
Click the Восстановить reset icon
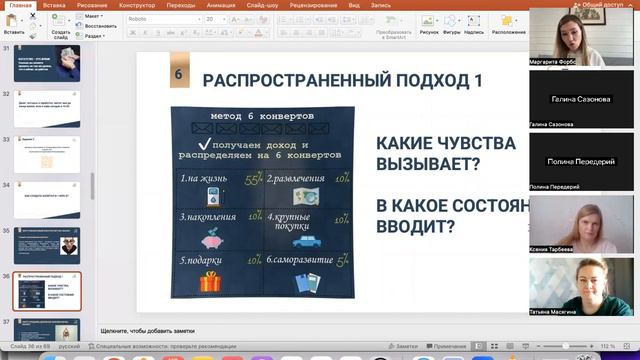[79, 26]
